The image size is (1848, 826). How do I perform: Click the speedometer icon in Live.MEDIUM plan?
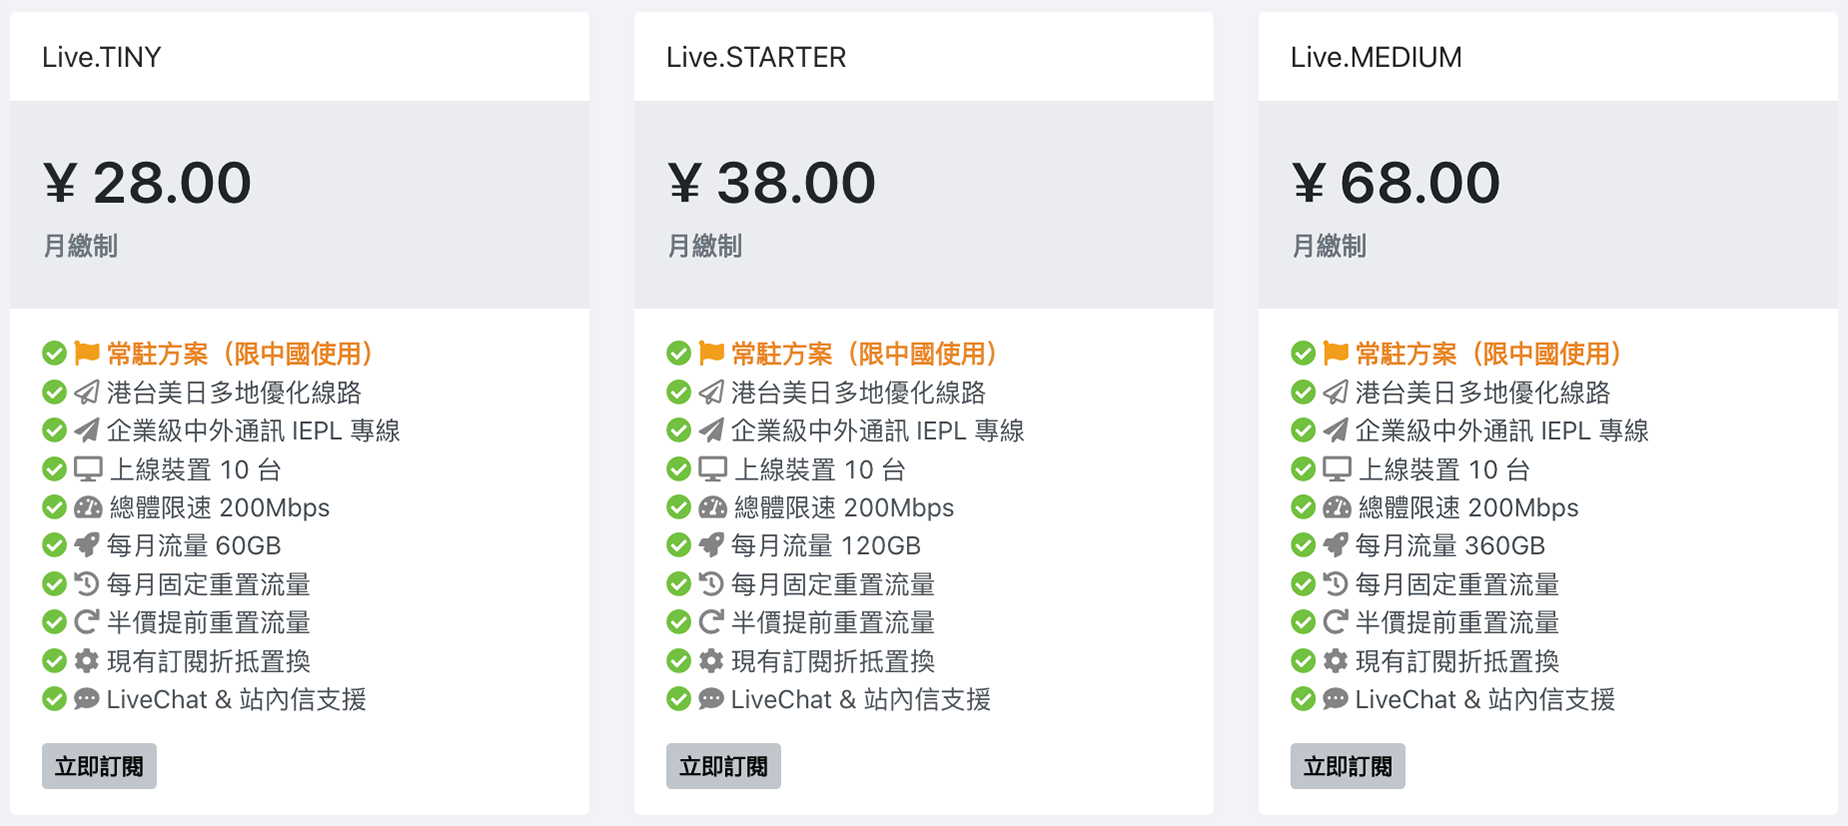1336,507
